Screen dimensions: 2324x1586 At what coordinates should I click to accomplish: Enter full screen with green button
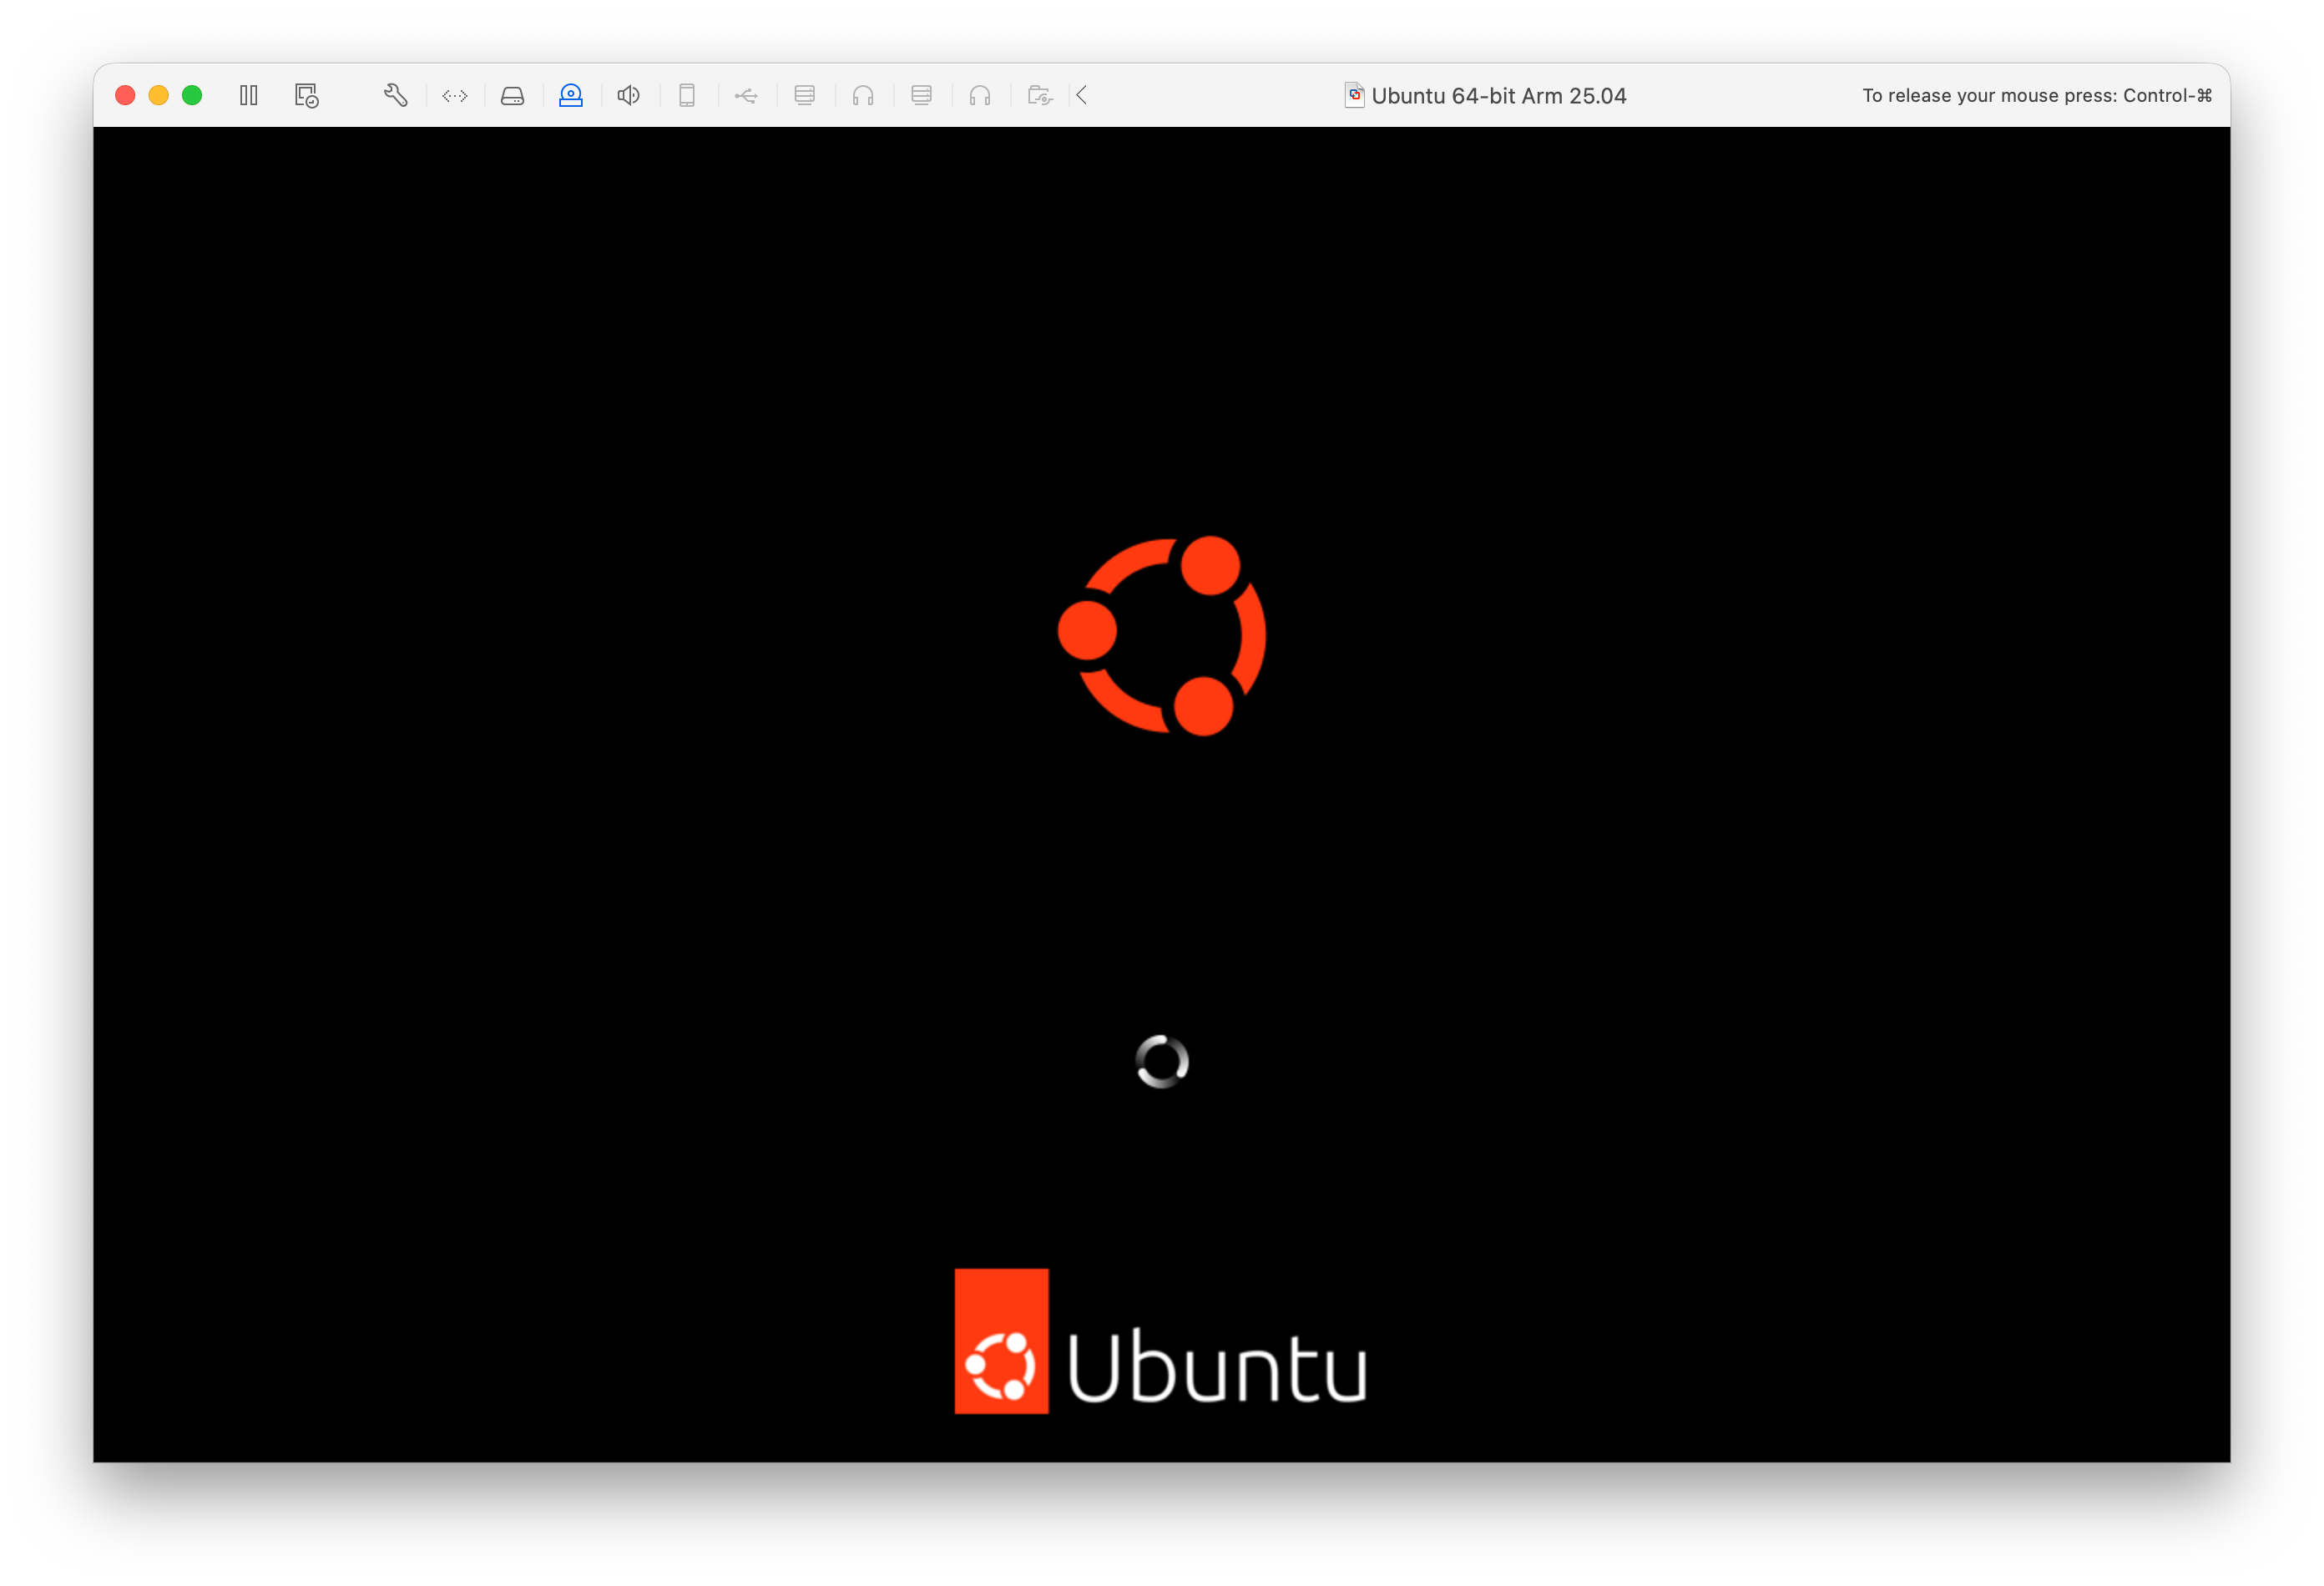click(x=192, y=95)
